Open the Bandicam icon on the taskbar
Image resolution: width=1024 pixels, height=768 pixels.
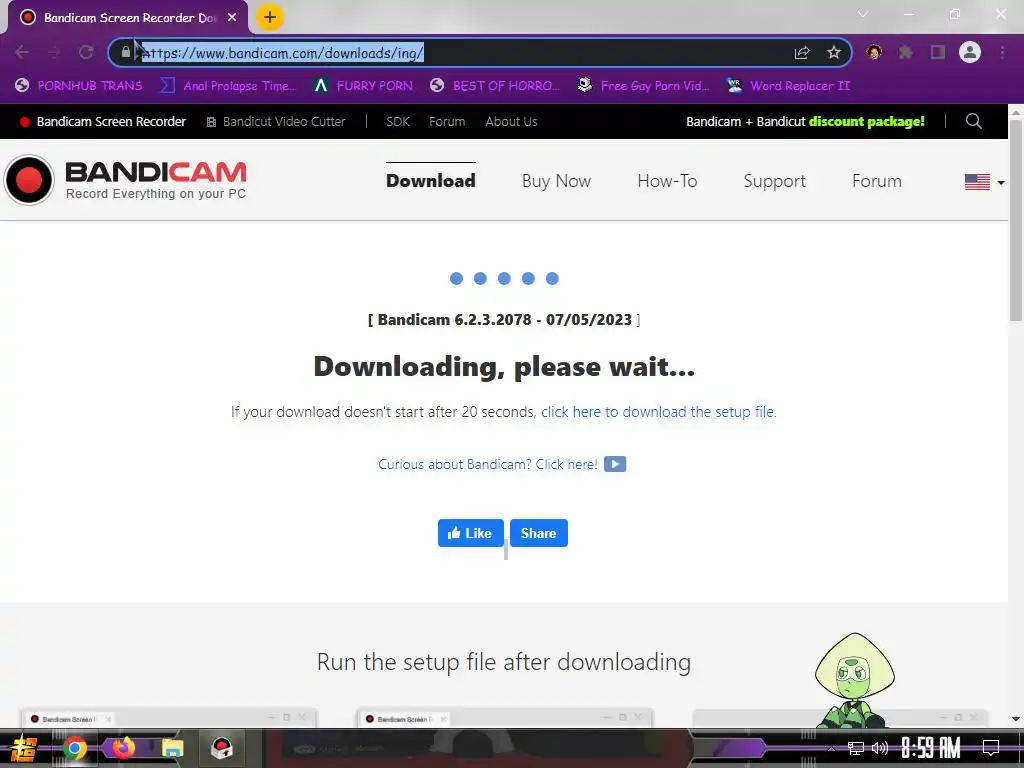tap(221, 748)
